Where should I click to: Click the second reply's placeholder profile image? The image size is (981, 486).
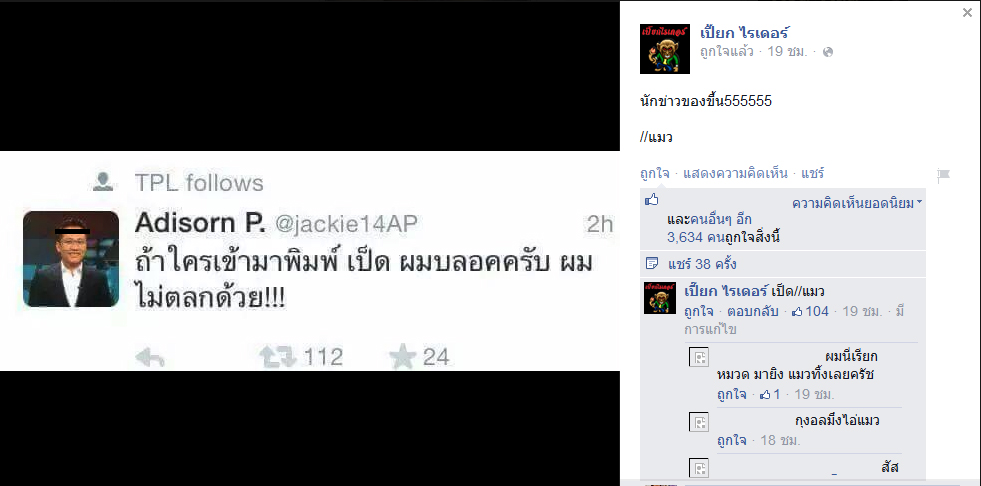[699, 422]
